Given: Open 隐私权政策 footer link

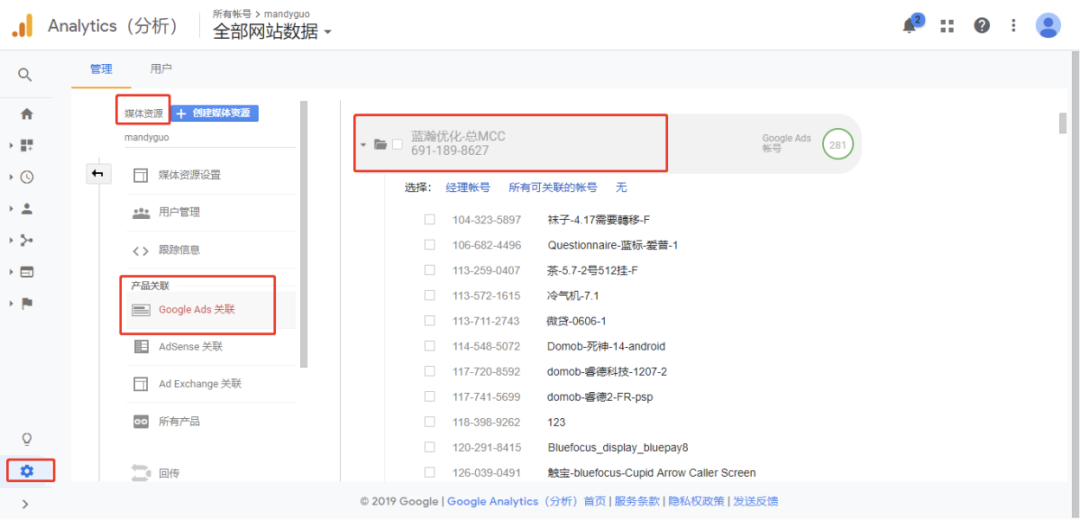Looking at the screenshot, I should [696, 502].
